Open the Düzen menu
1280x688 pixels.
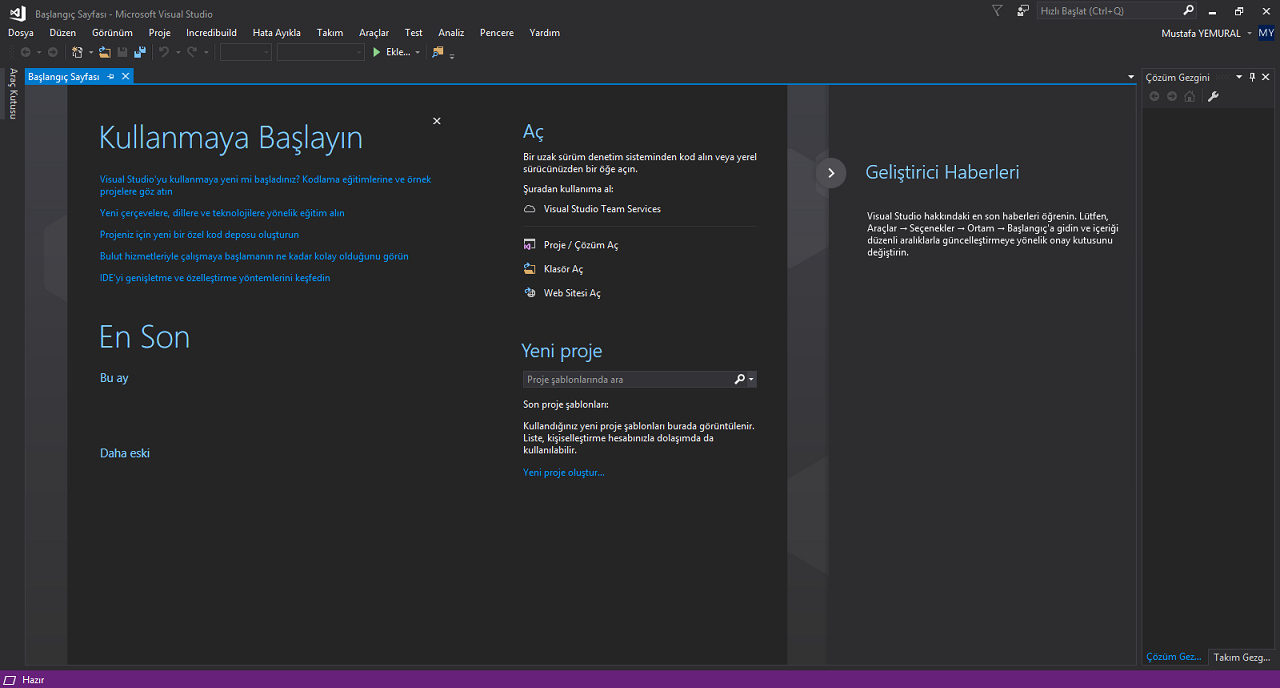click(63, 33)
